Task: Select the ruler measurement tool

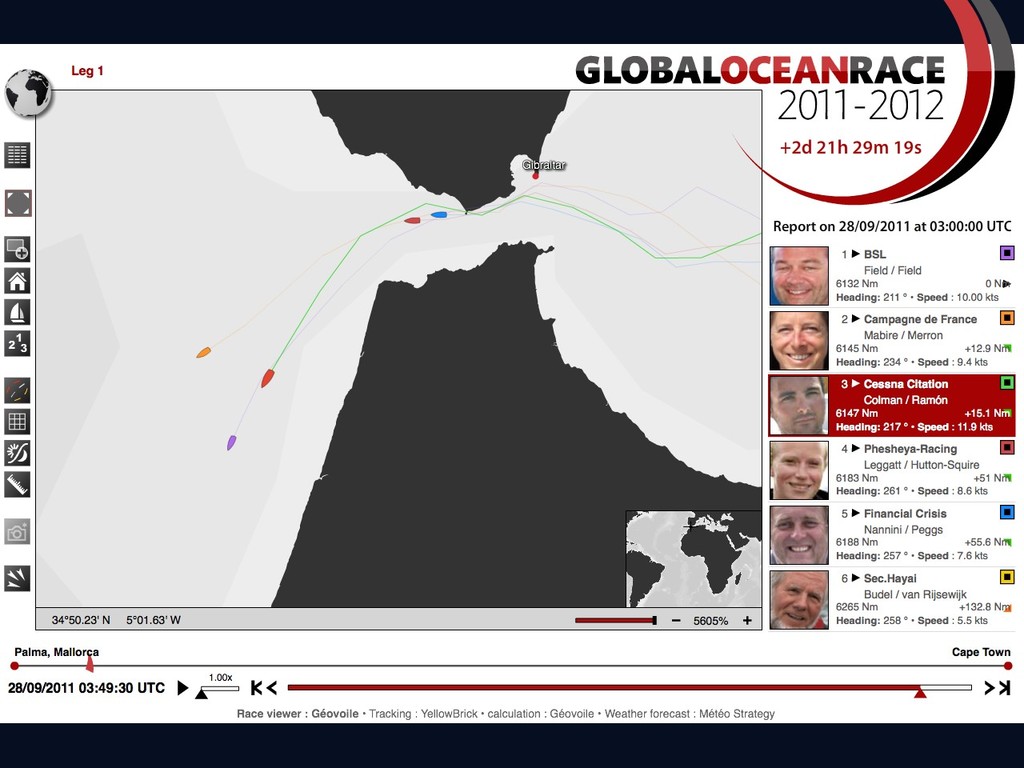Action: coord(18,485)
